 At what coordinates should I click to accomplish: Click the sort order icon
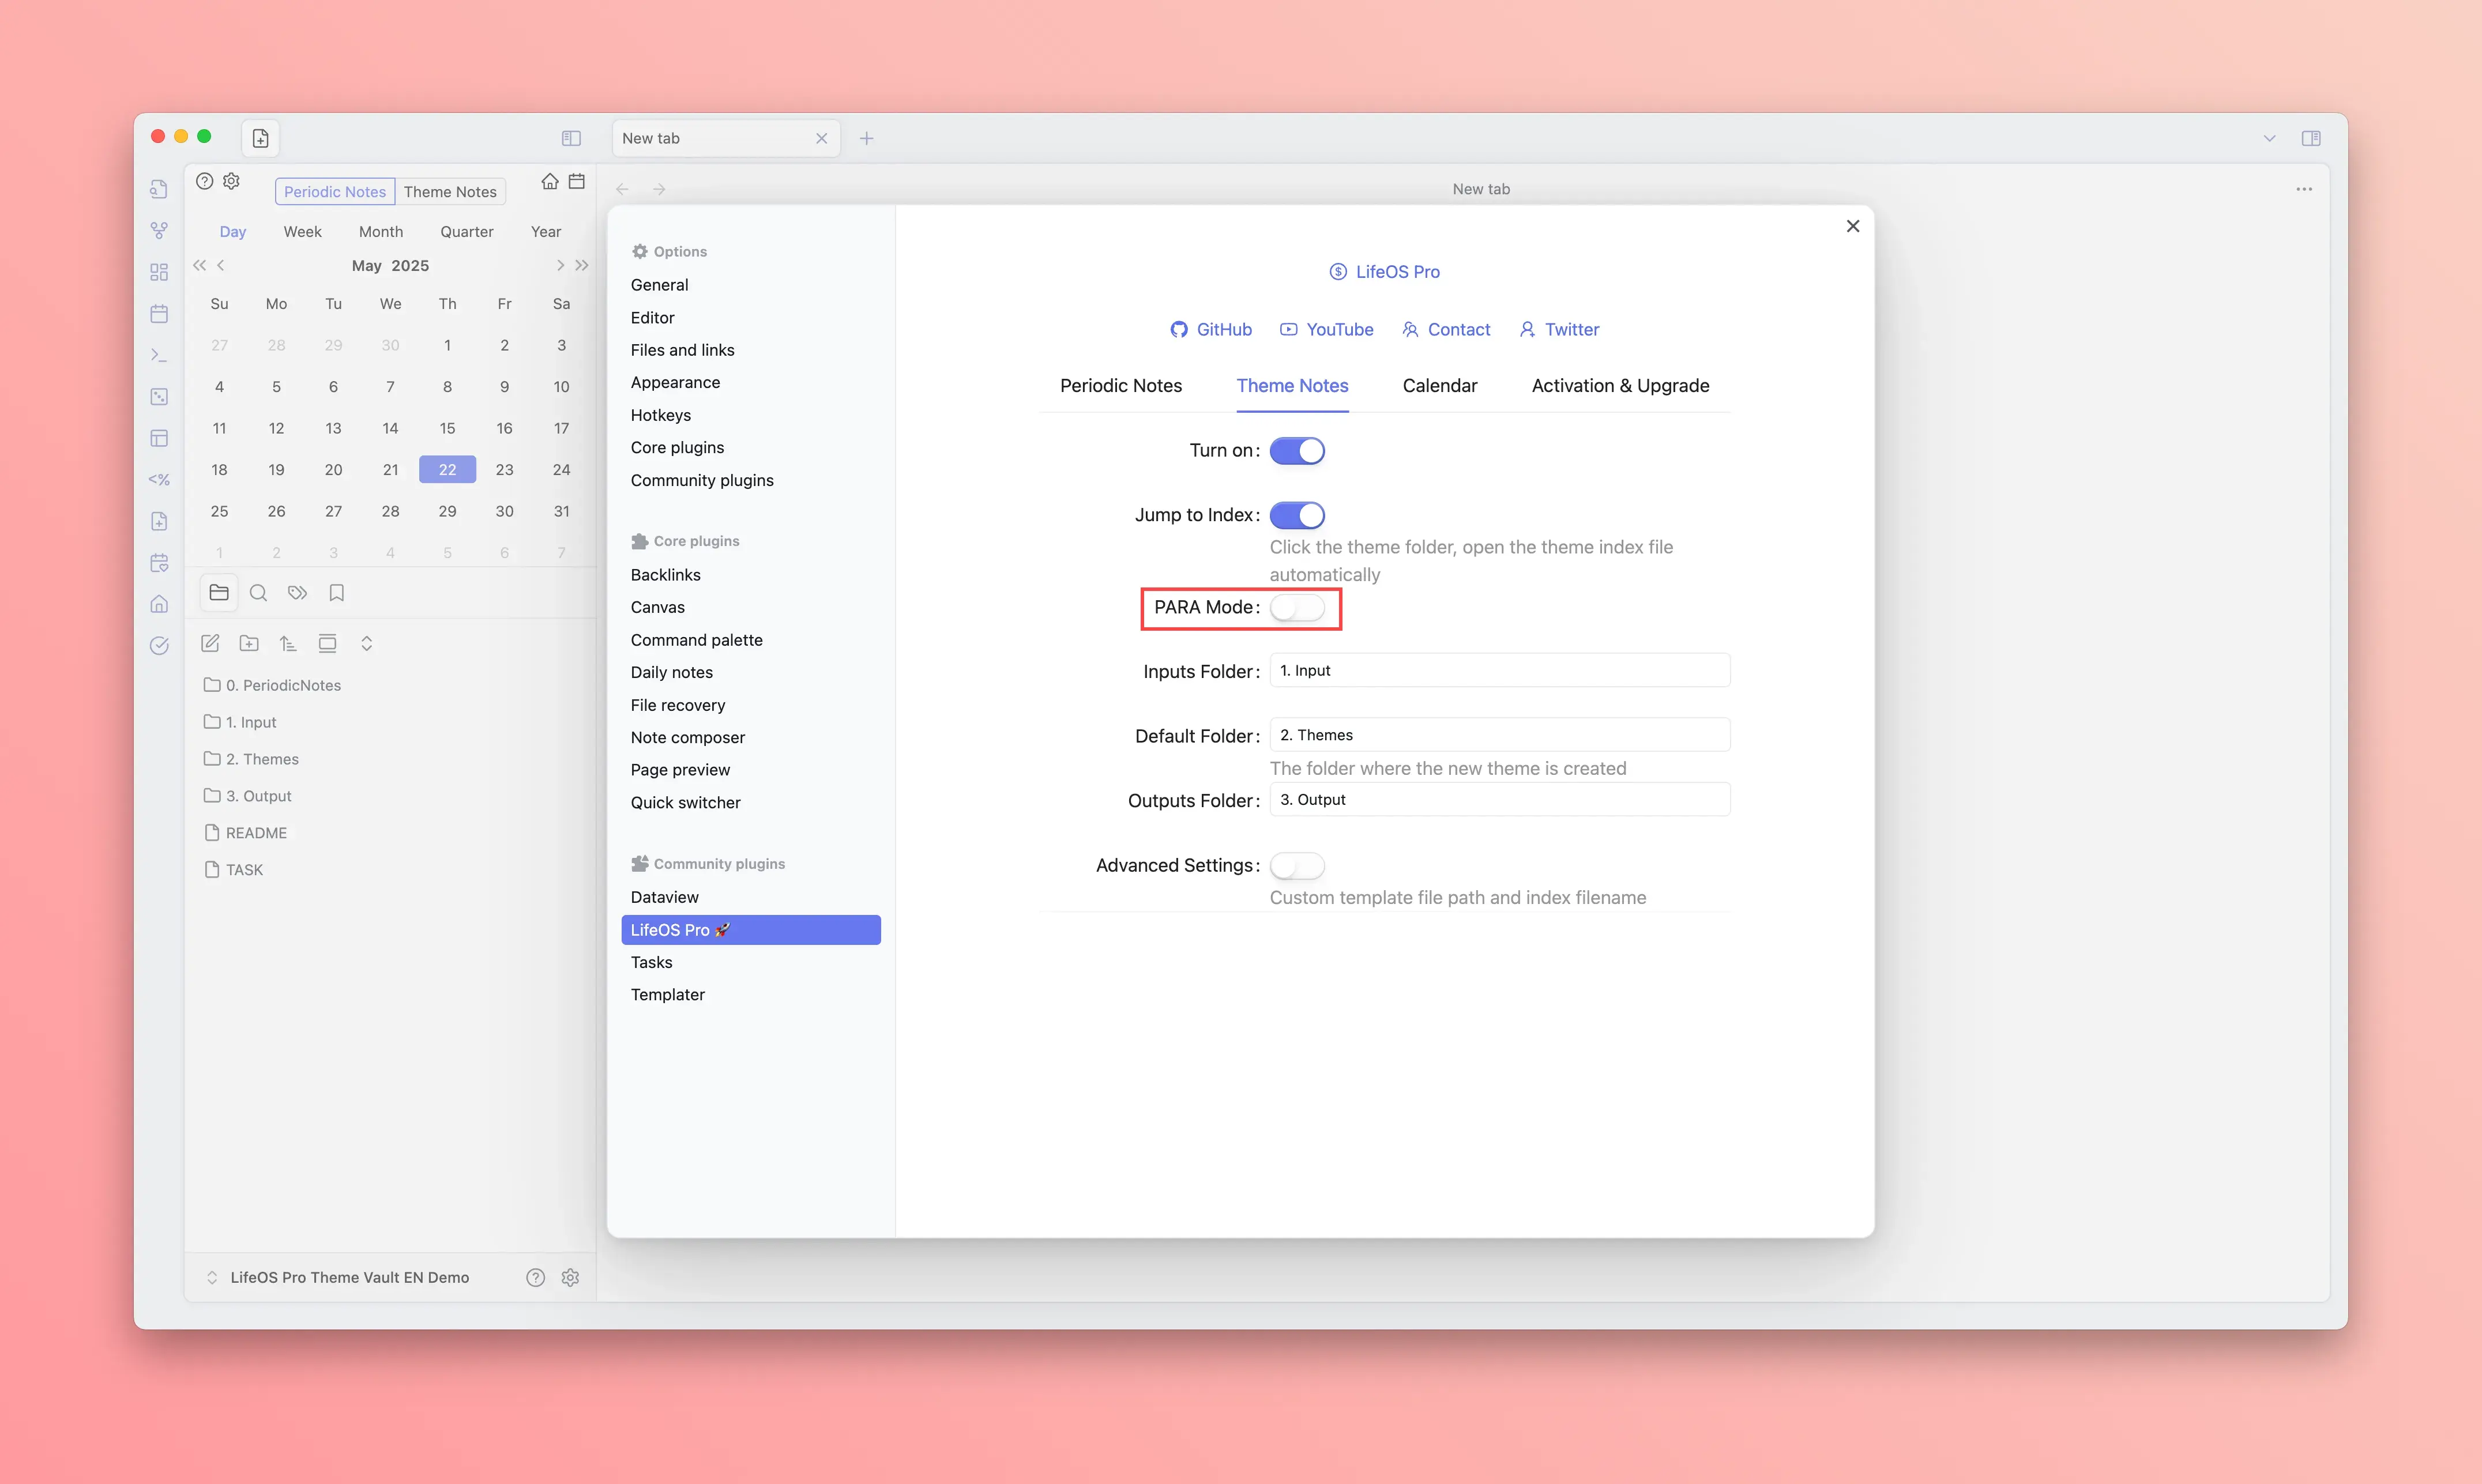288,643
